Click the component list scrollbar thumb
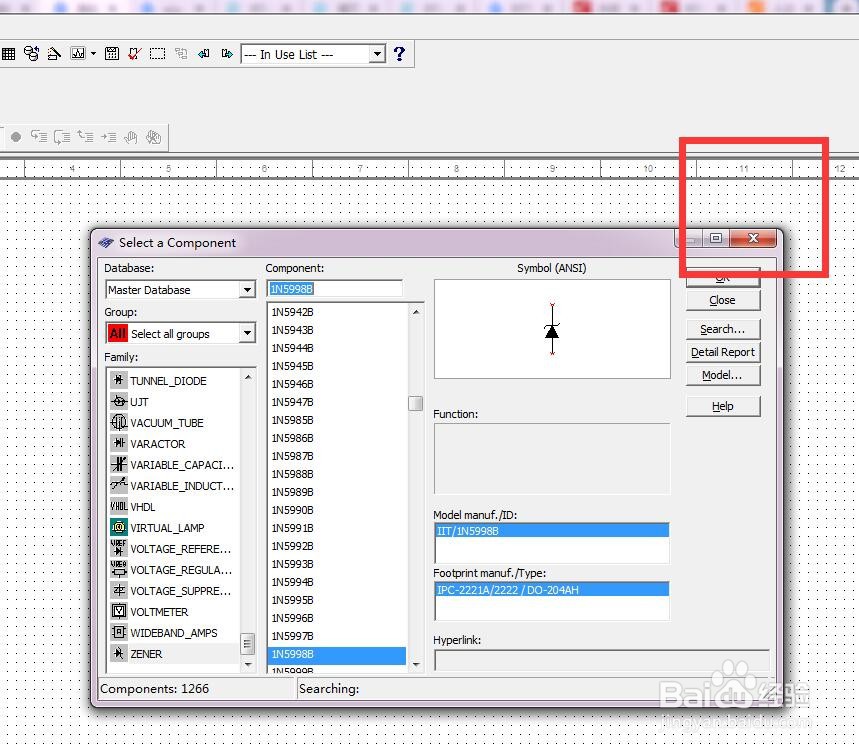The image size is (859, 752). pos(416,403)
